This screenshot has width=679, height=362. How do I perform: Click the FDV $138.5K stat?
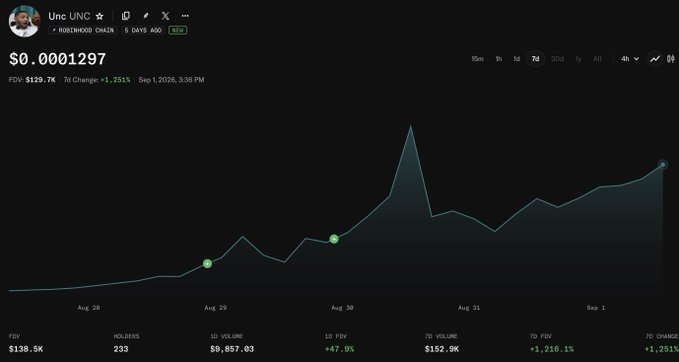pos(26,343)
